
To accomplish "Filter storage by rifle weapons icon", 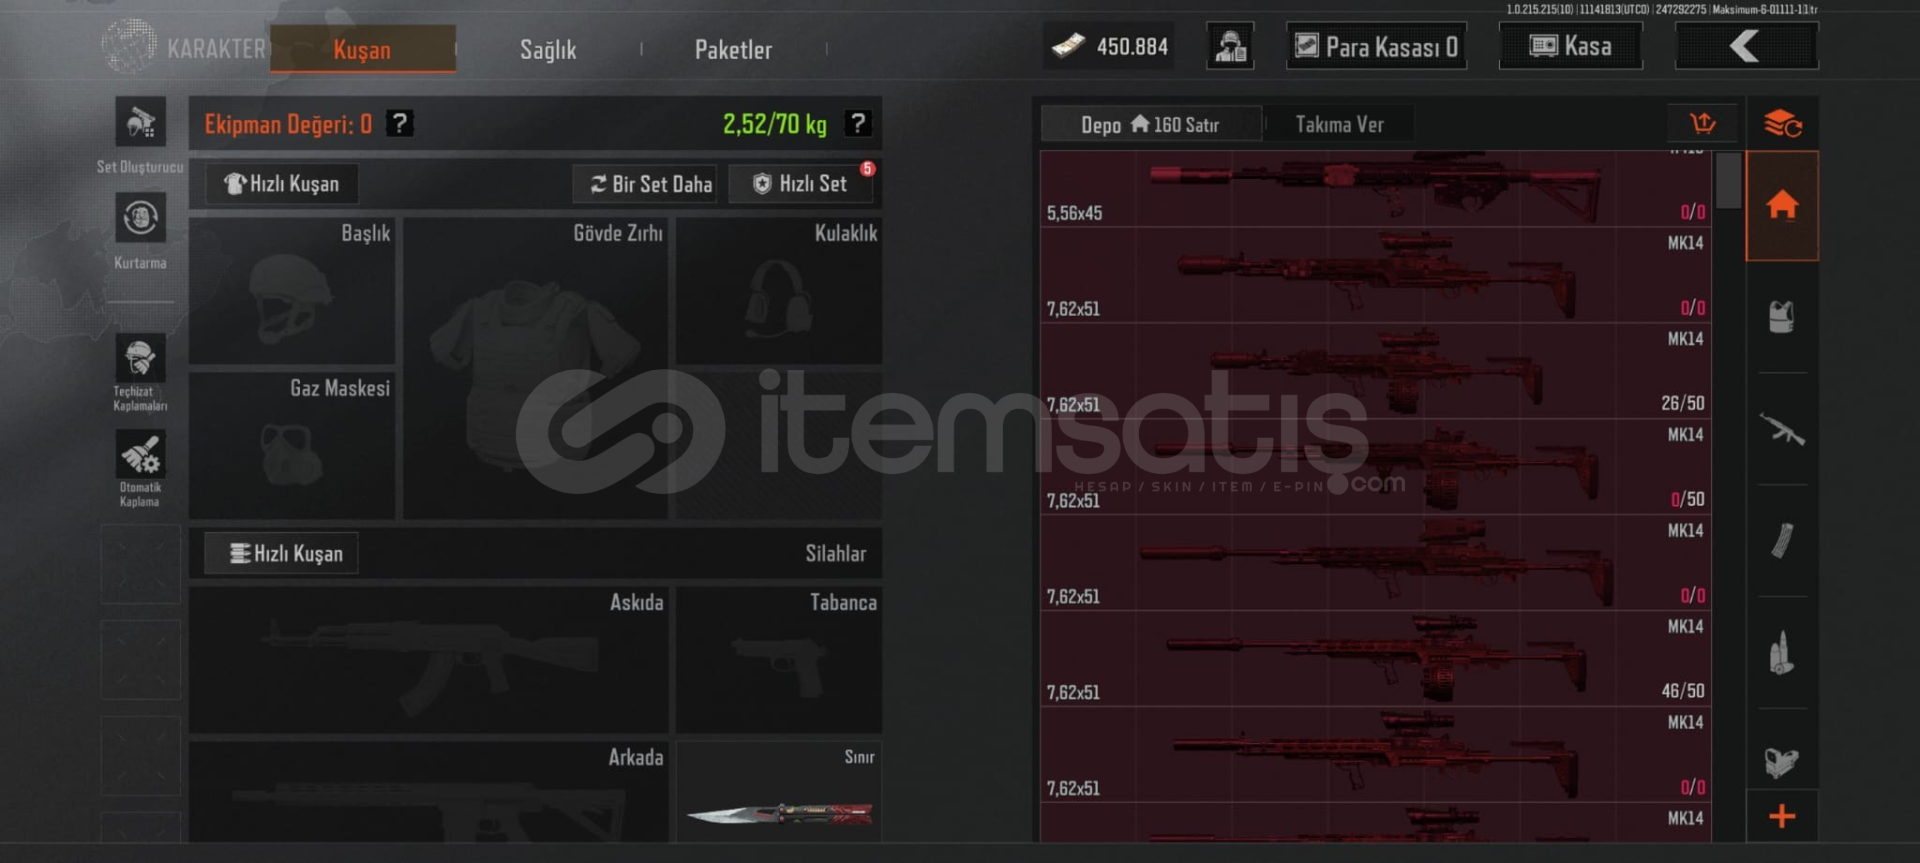I will click(x=1782, y=430).
